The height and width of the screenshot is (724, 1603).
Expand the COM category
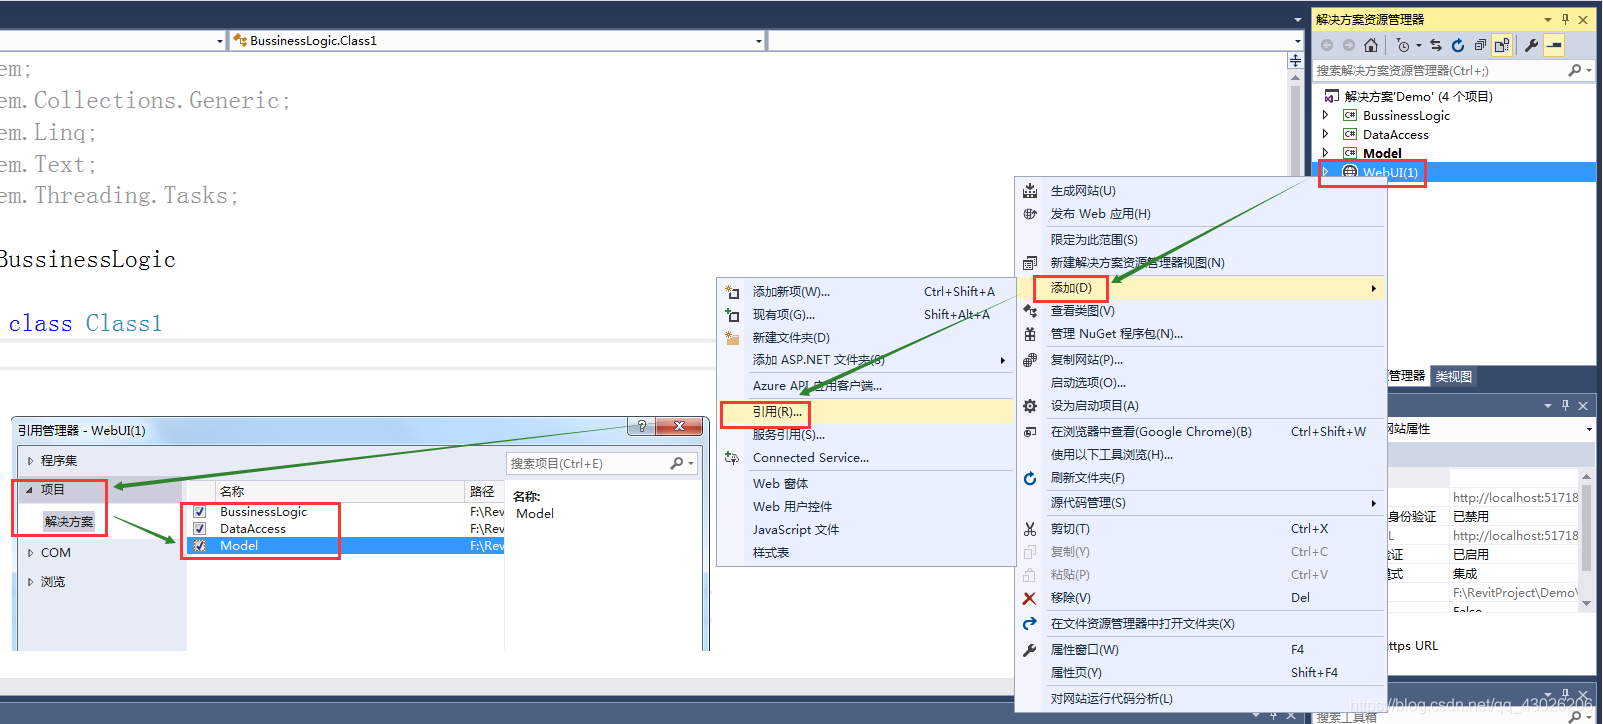[30, 553]
